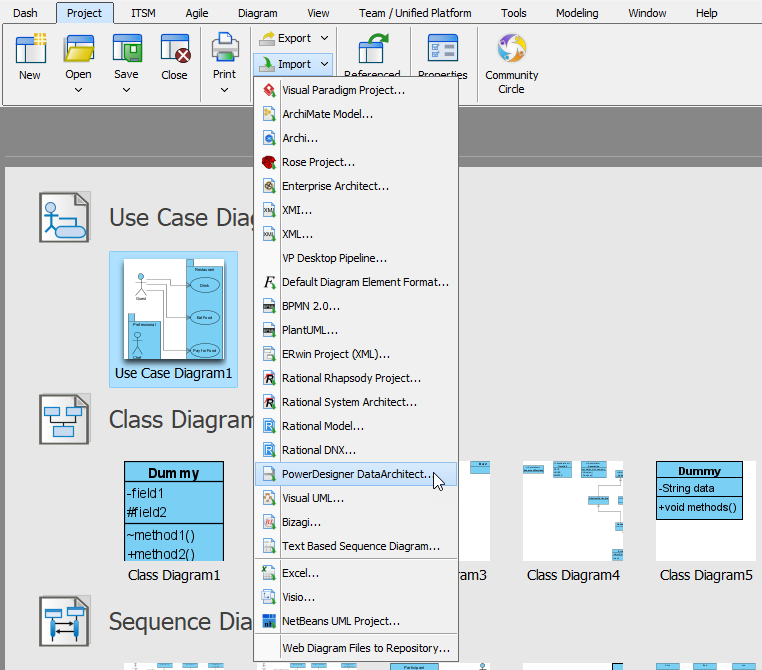Click the Visio import icon

click(269, 597)
